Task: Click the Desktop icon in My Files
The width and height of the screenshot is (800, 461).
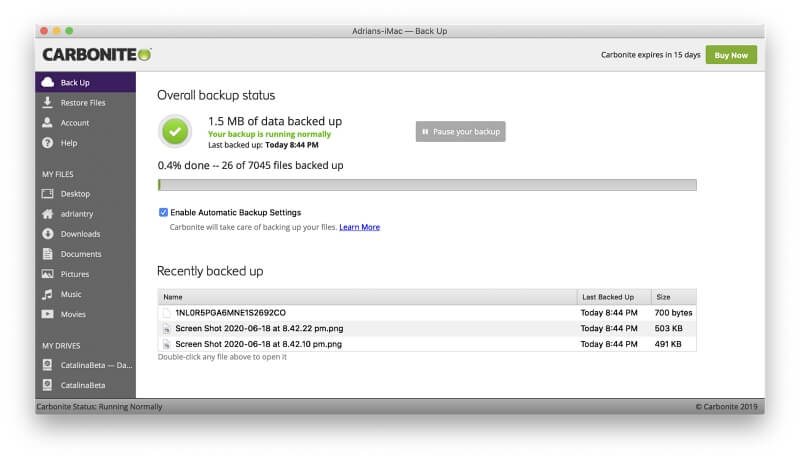Action: [47, 194]
